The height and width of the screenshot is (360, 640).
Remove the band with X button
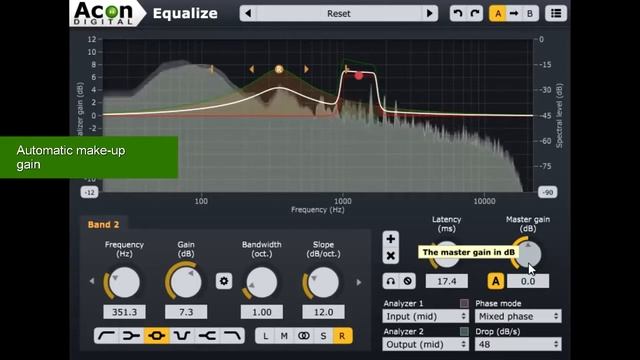(x=391, y=256)
